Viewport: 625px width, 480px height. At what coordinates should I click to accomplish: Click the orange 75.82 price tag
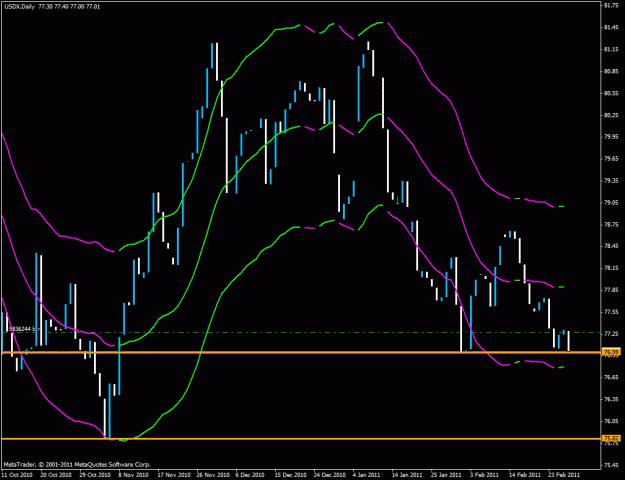click(x=611, y=439)
